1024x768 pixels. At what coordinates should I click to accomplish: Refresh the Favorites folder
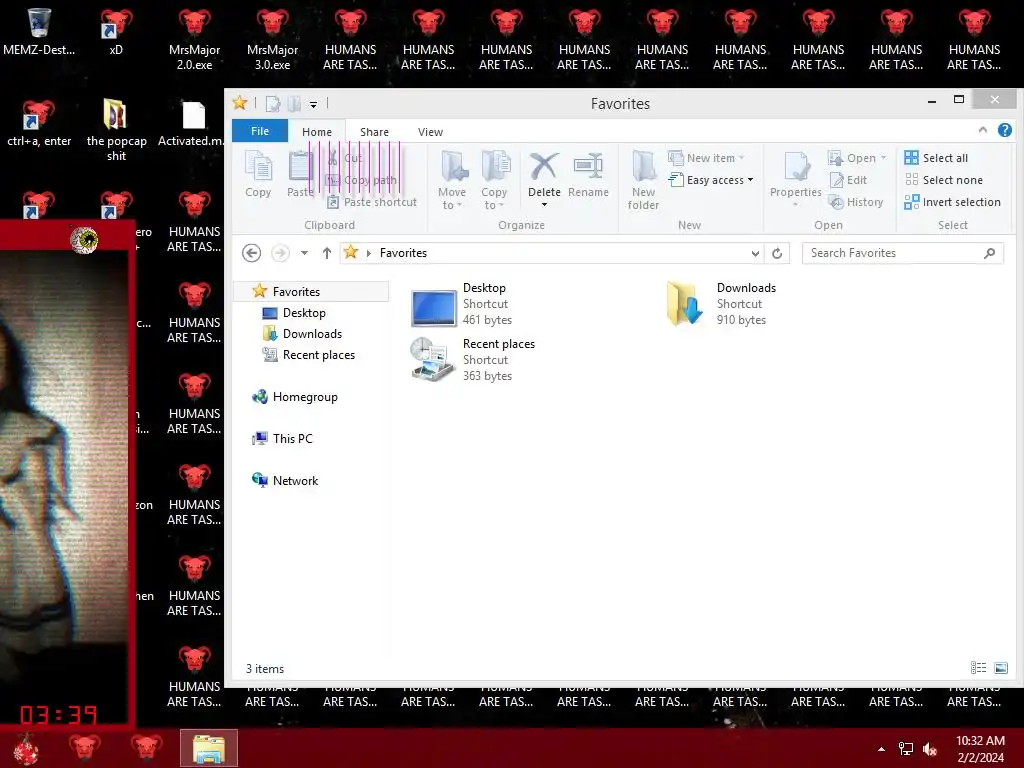pos(776,253)
